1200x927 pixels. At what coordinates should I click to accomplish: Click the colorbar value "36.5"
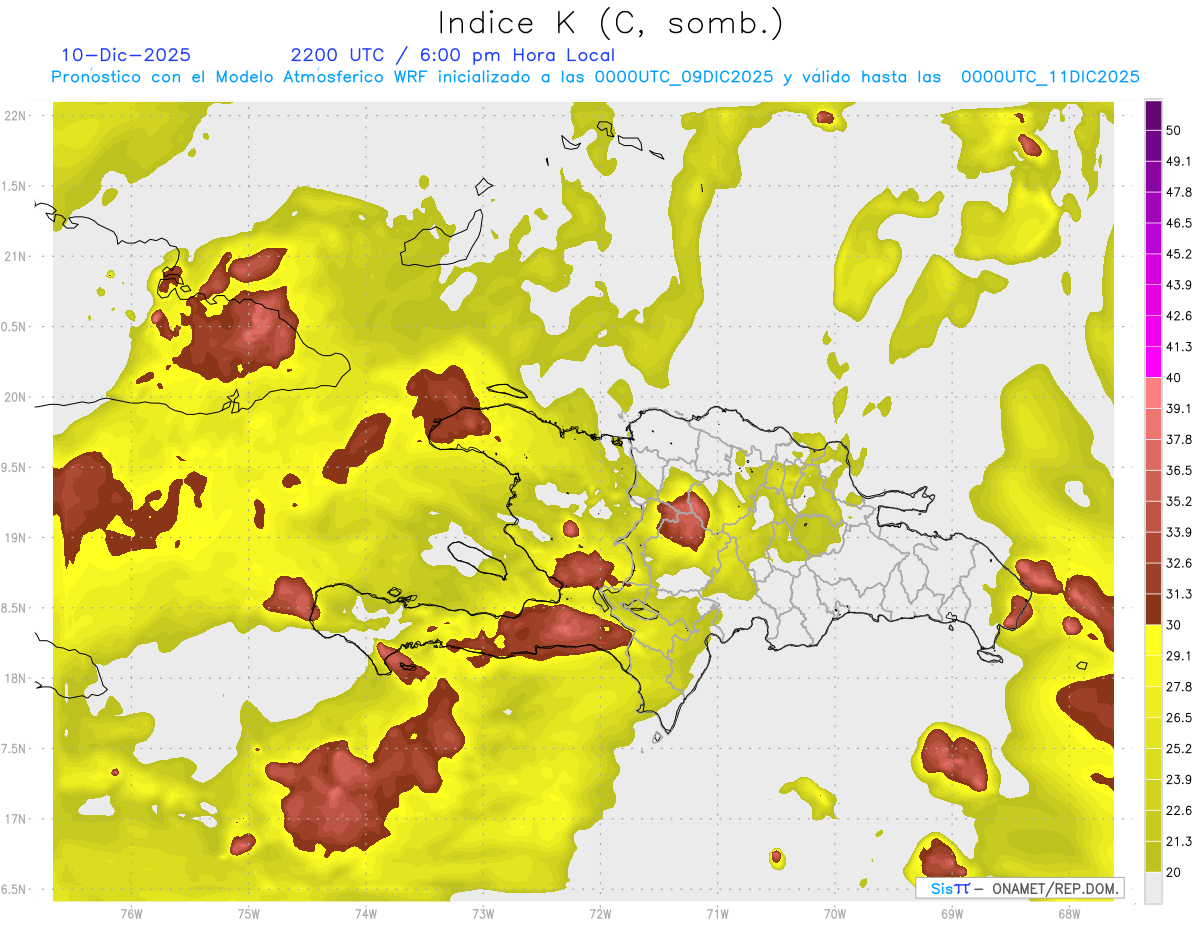(1179, 470)
